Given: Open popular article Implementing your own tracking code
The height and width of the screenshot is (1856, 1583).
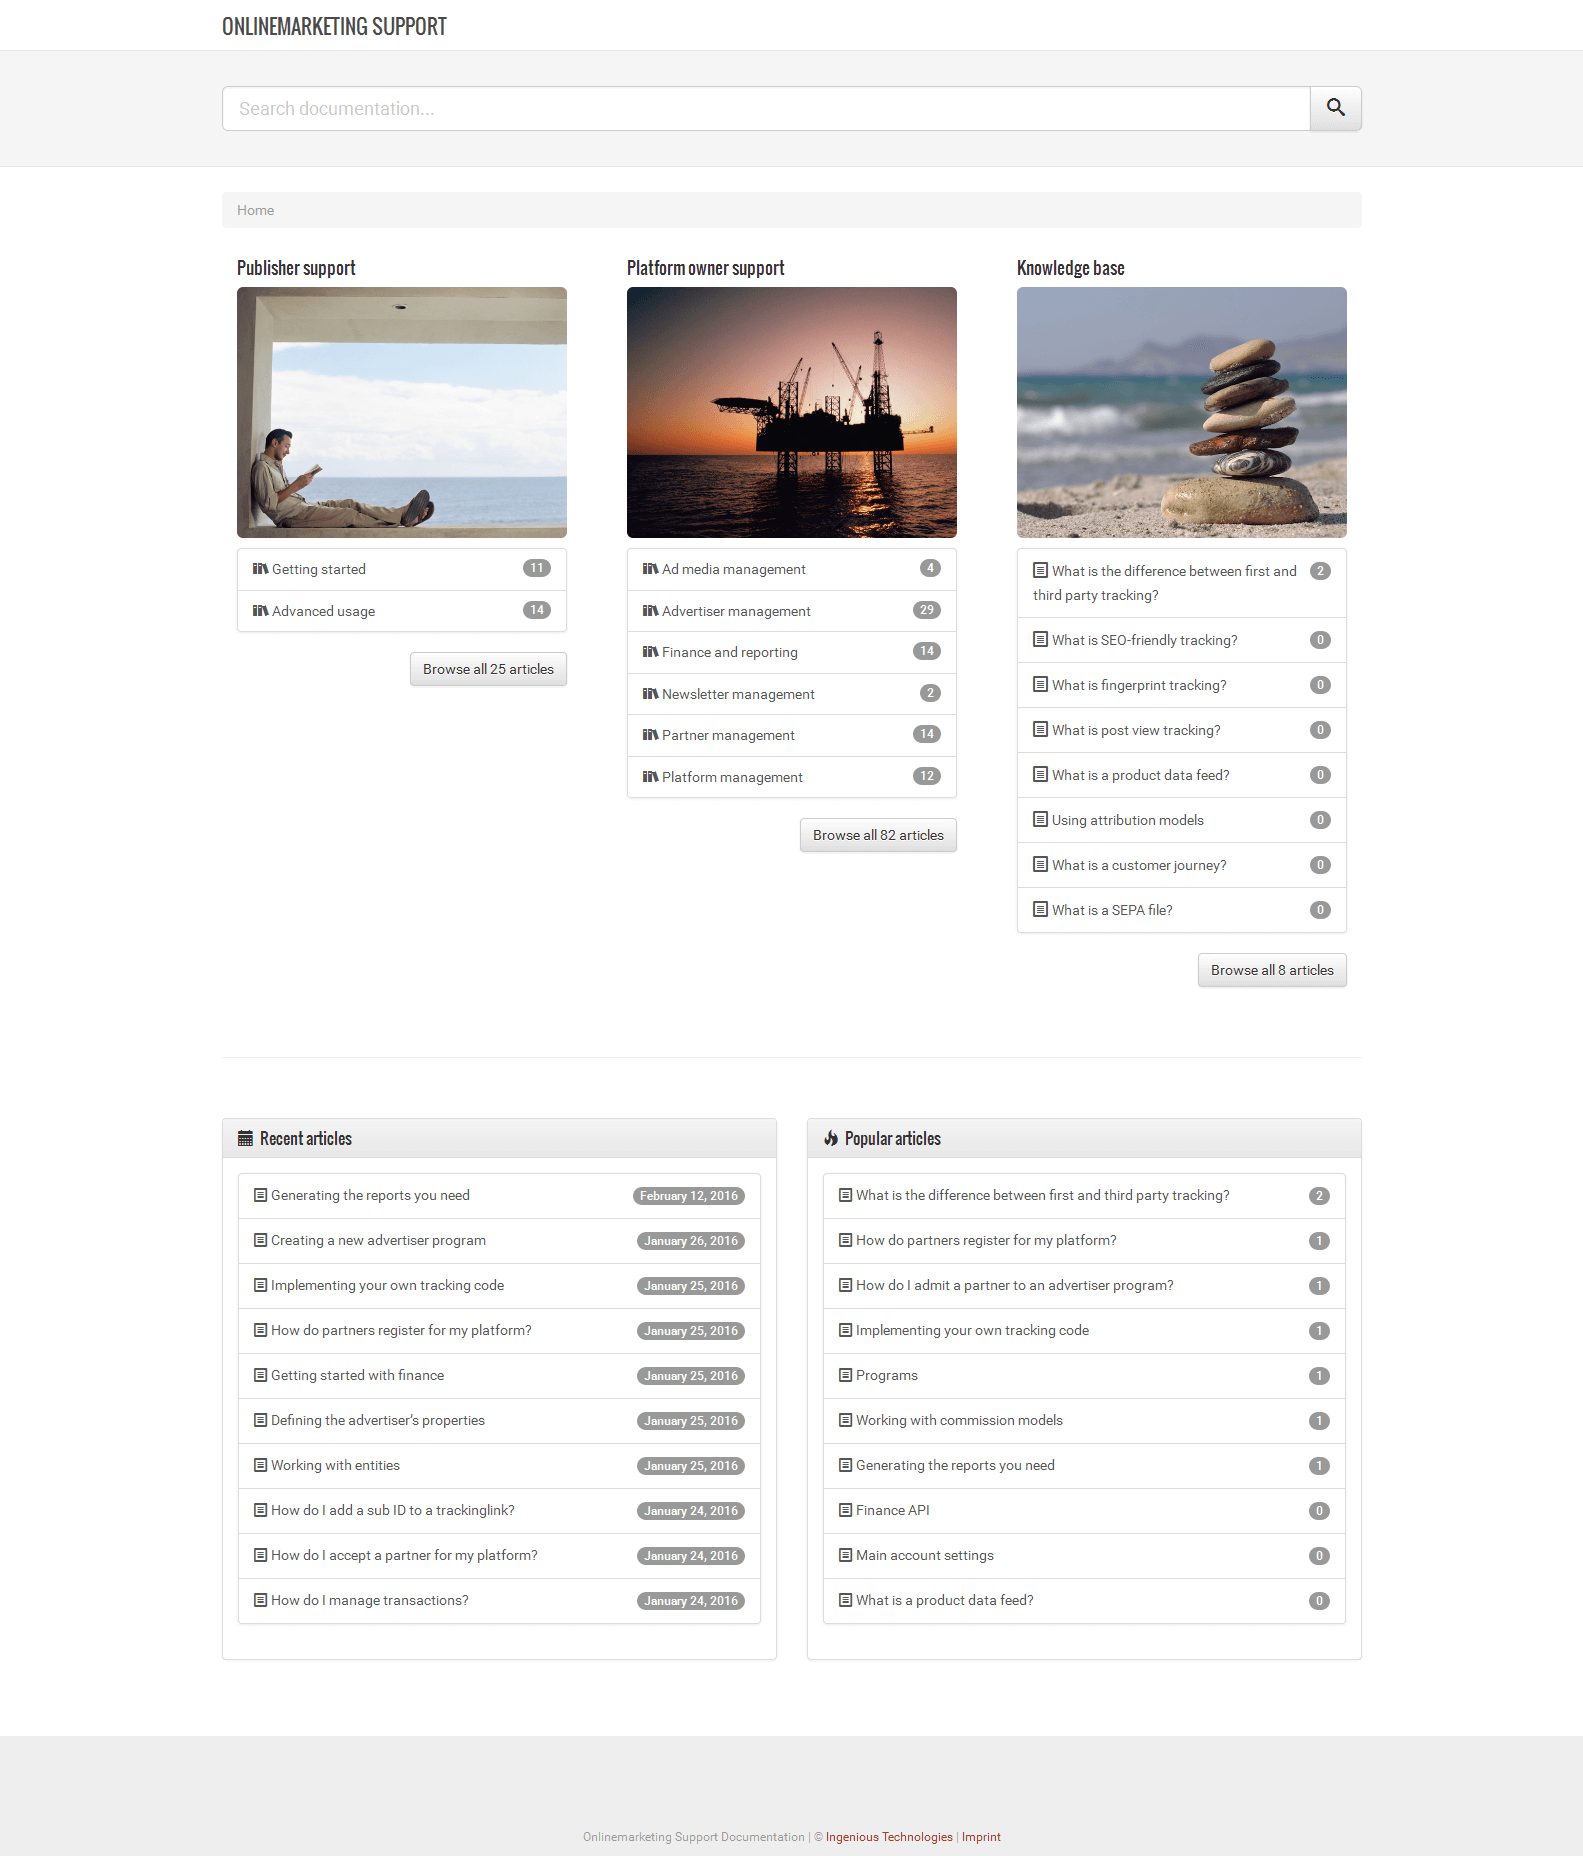Looking at the screenshot, I should point(1084,1330).
